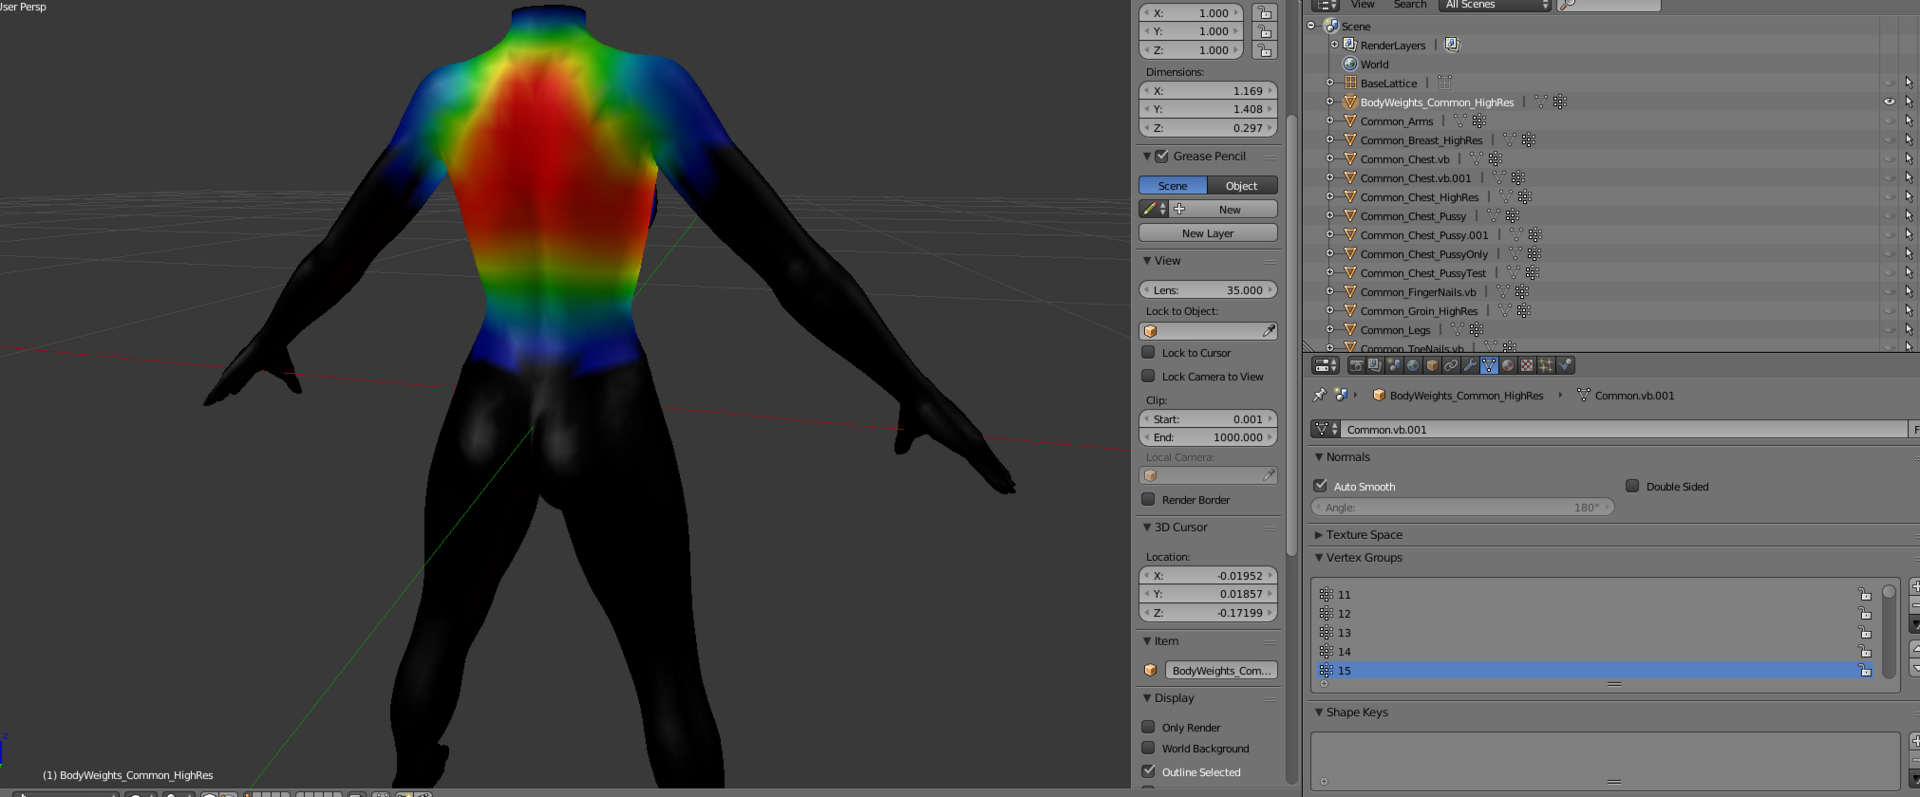The image size is (1920, 797).
Task: Enable the Lock to Cursor checkbox
Action: (1148, 352)
